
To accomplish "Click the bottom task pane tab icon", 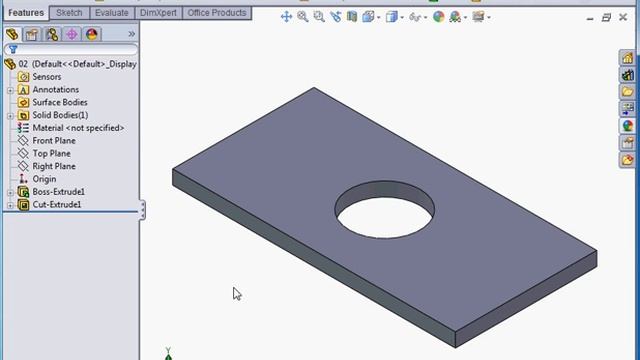I will pyautogui.click(x=627, y=160).
